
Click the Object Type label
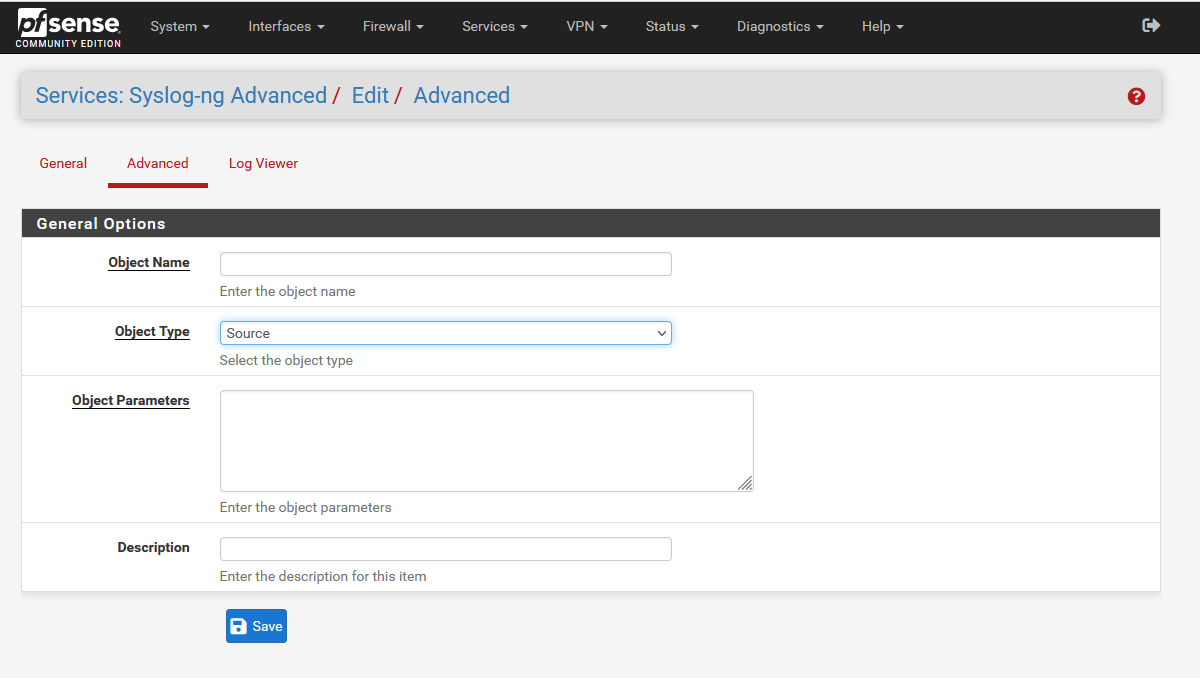[152, 331]
